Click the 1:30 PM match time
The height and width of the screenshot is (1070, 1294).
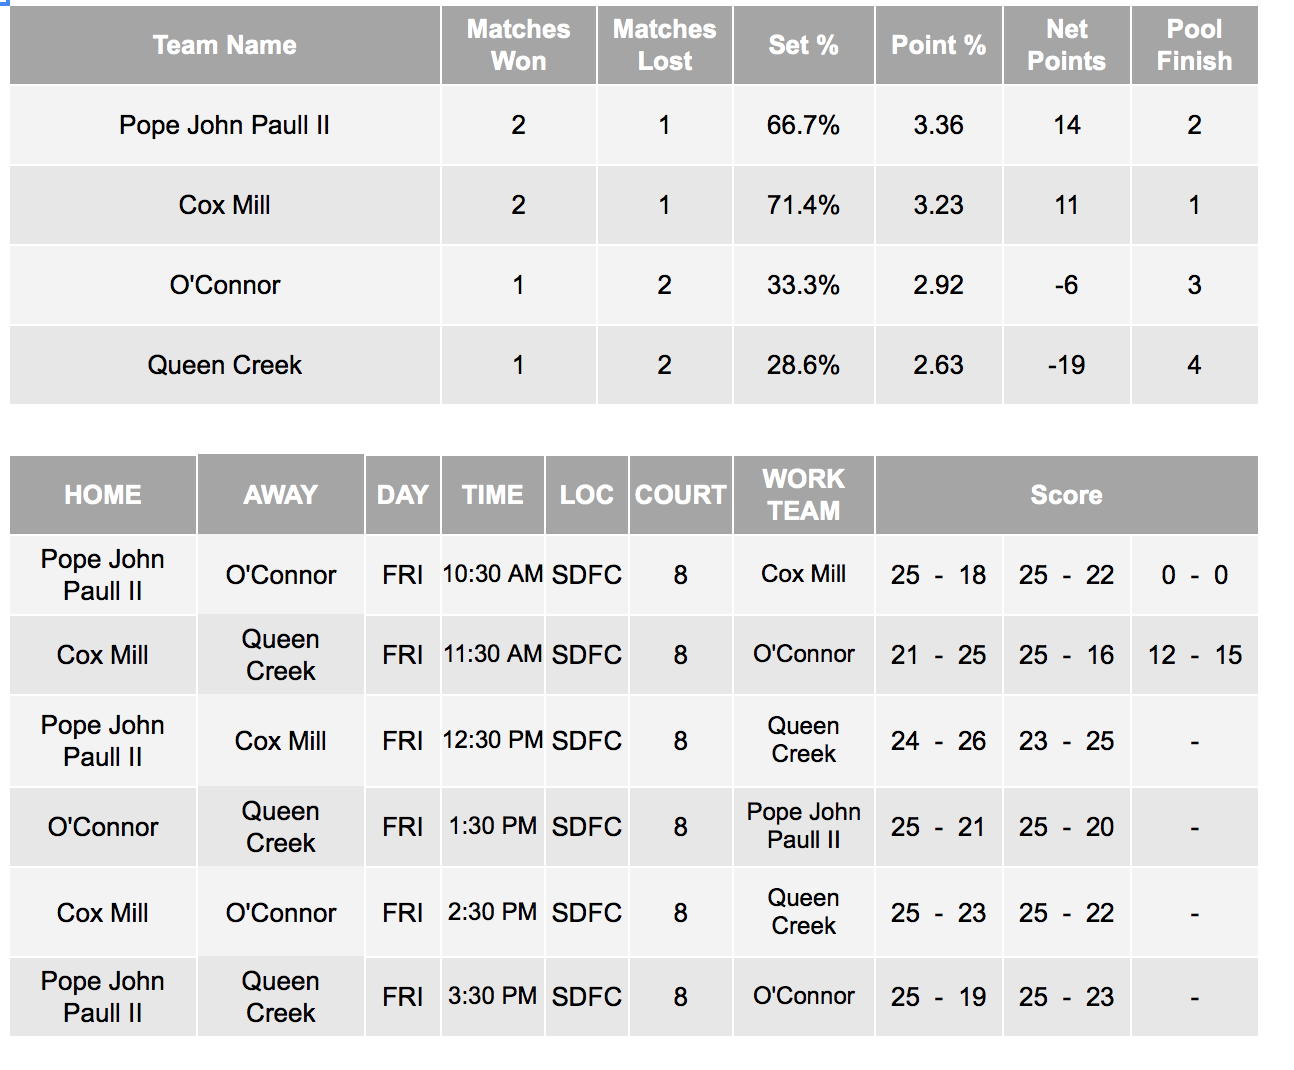tap(492, 827)
